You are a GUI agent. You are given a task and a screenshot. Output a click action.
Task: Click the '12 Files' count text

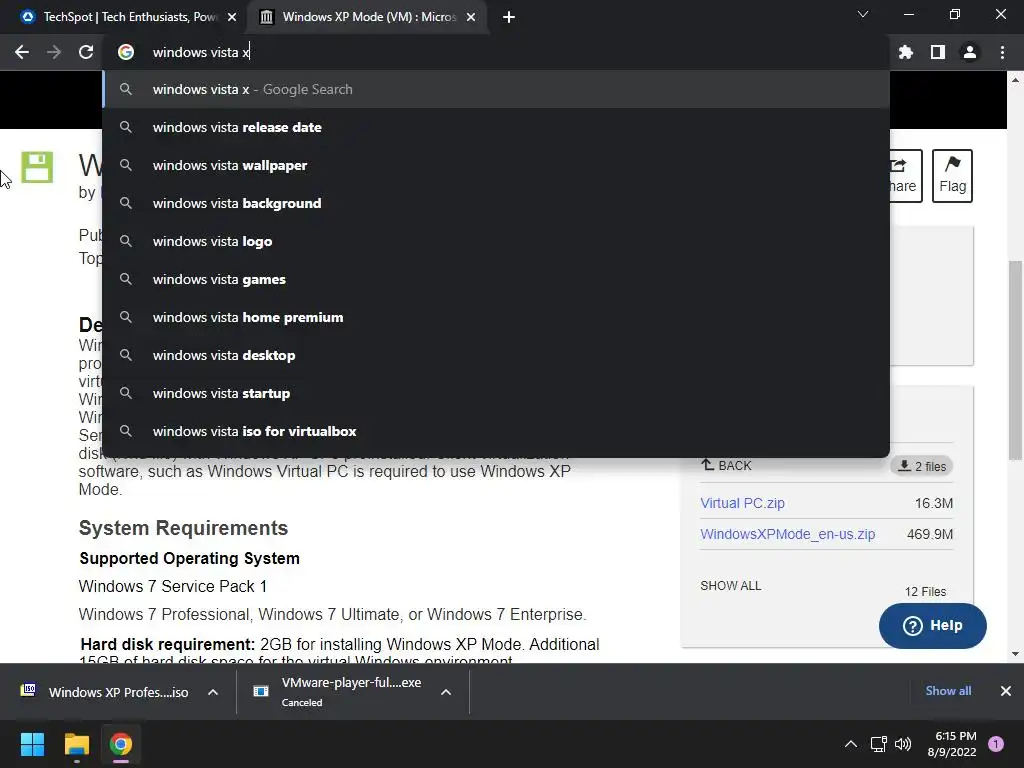(x=925, y=592)
